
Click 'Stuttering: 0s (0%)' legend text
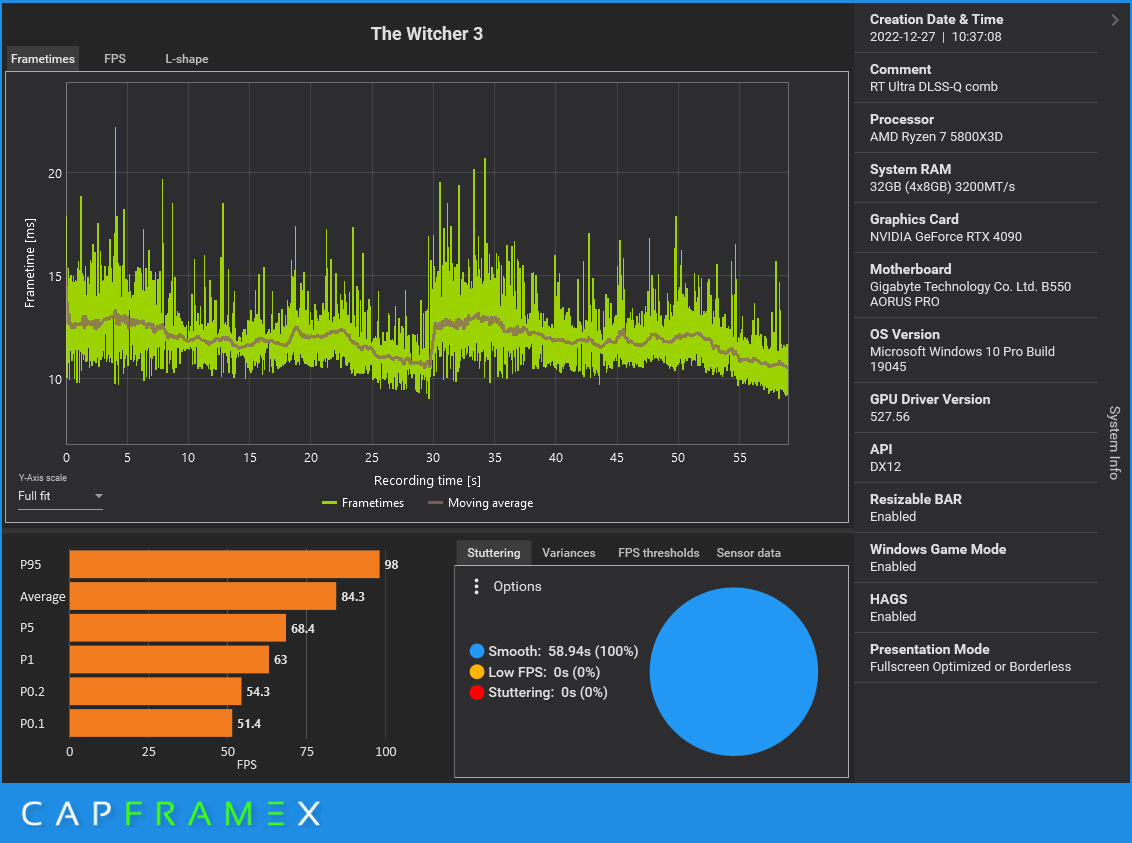click(x=547, y=693)
